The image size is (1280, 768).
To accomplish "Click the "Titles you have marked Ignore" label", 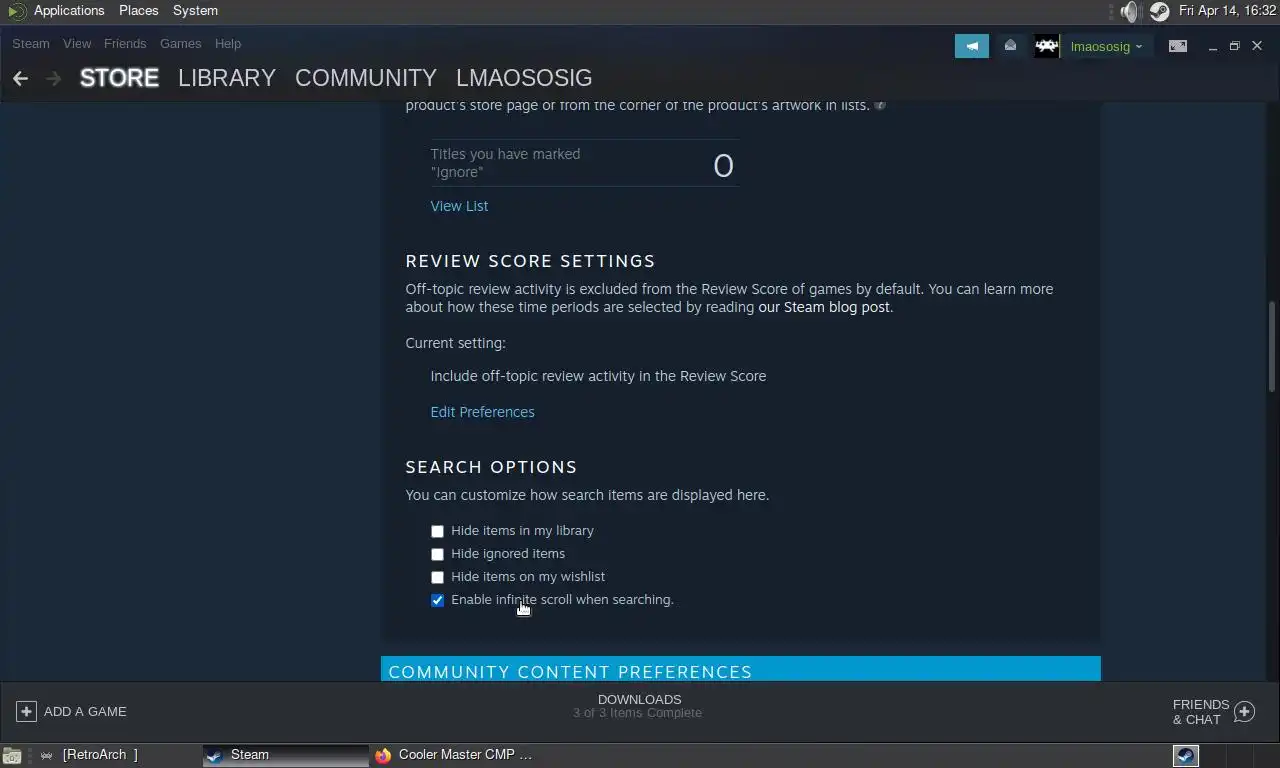I will tap(505, 163).
